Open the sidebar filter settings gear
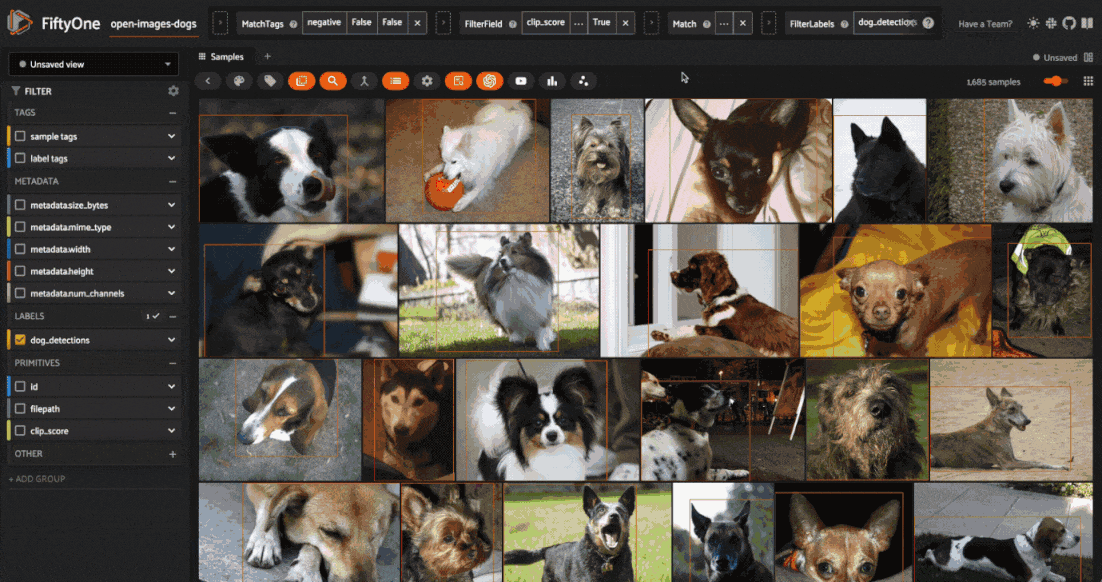Screen dimensions: 1102x582 173,91
